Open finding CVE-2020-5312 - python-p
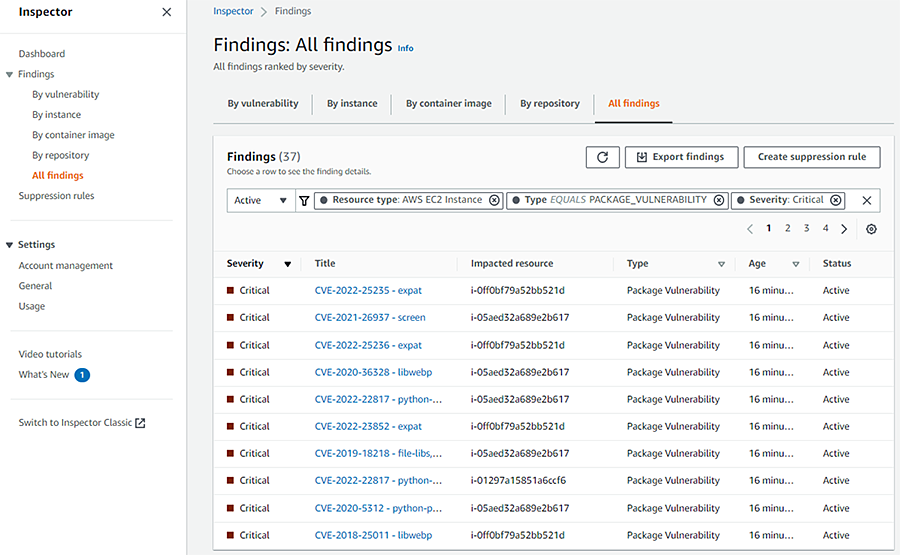The height and width of the screenshot is (555, 900). pyautogui.click(x=378, y=509)
